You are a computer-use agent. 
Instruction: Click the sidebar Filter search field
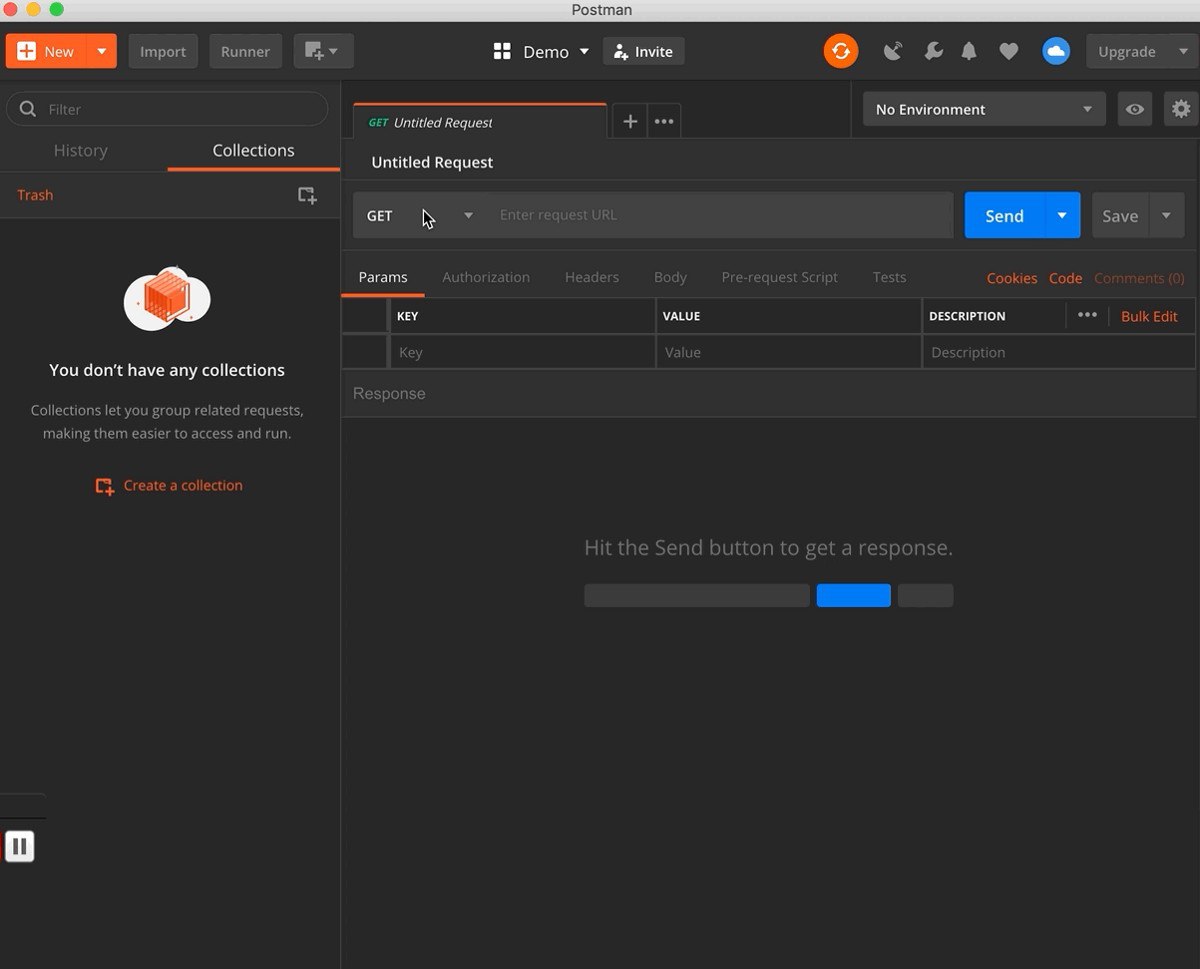[167, 109]
